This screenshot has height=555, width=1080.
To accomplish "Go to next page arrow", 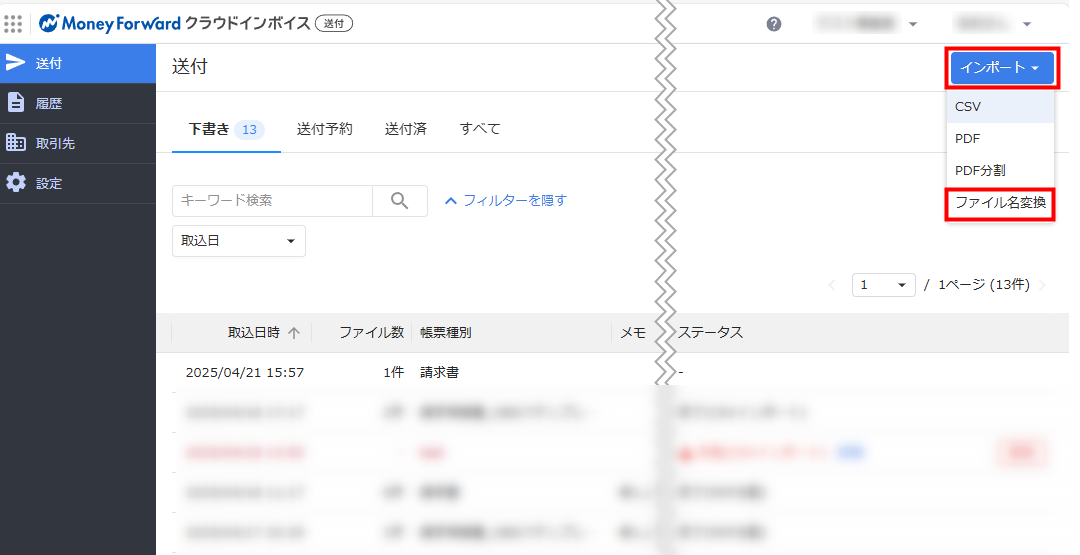I will click(1041, 285).
